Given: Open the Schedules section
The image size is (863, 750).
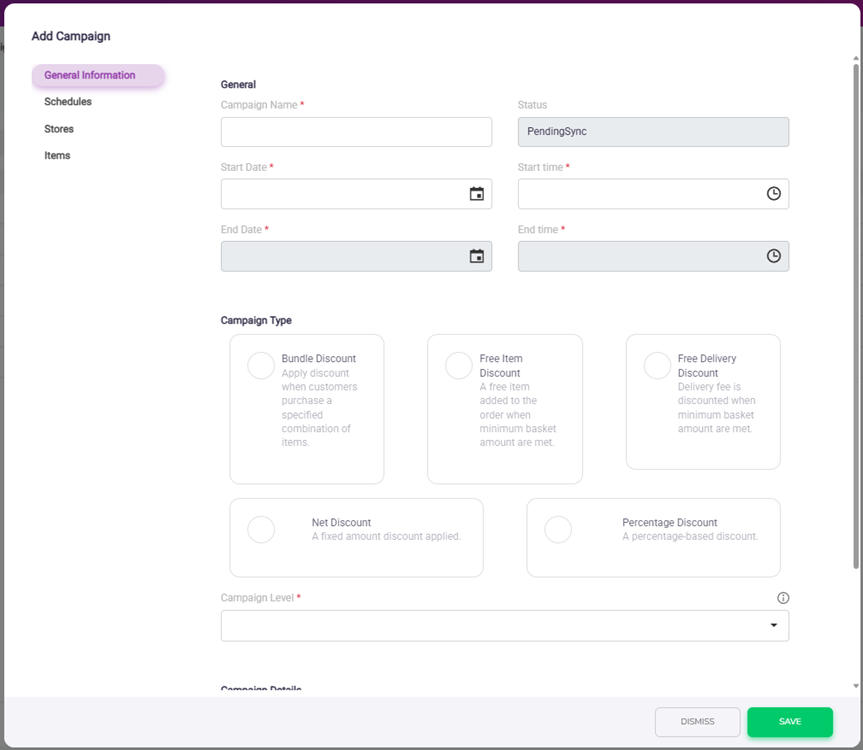Looking at the screenshot, I should coord(68,102).
